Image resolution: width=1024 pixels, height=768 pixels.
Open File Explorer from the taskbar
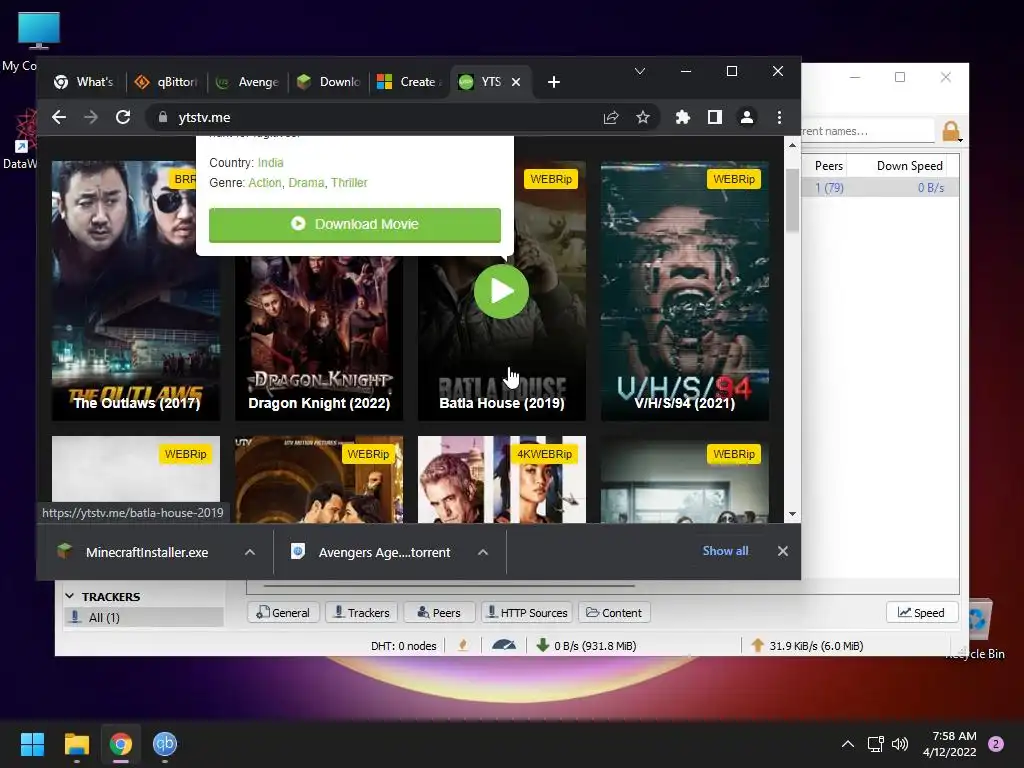click(x=76, y=744)
